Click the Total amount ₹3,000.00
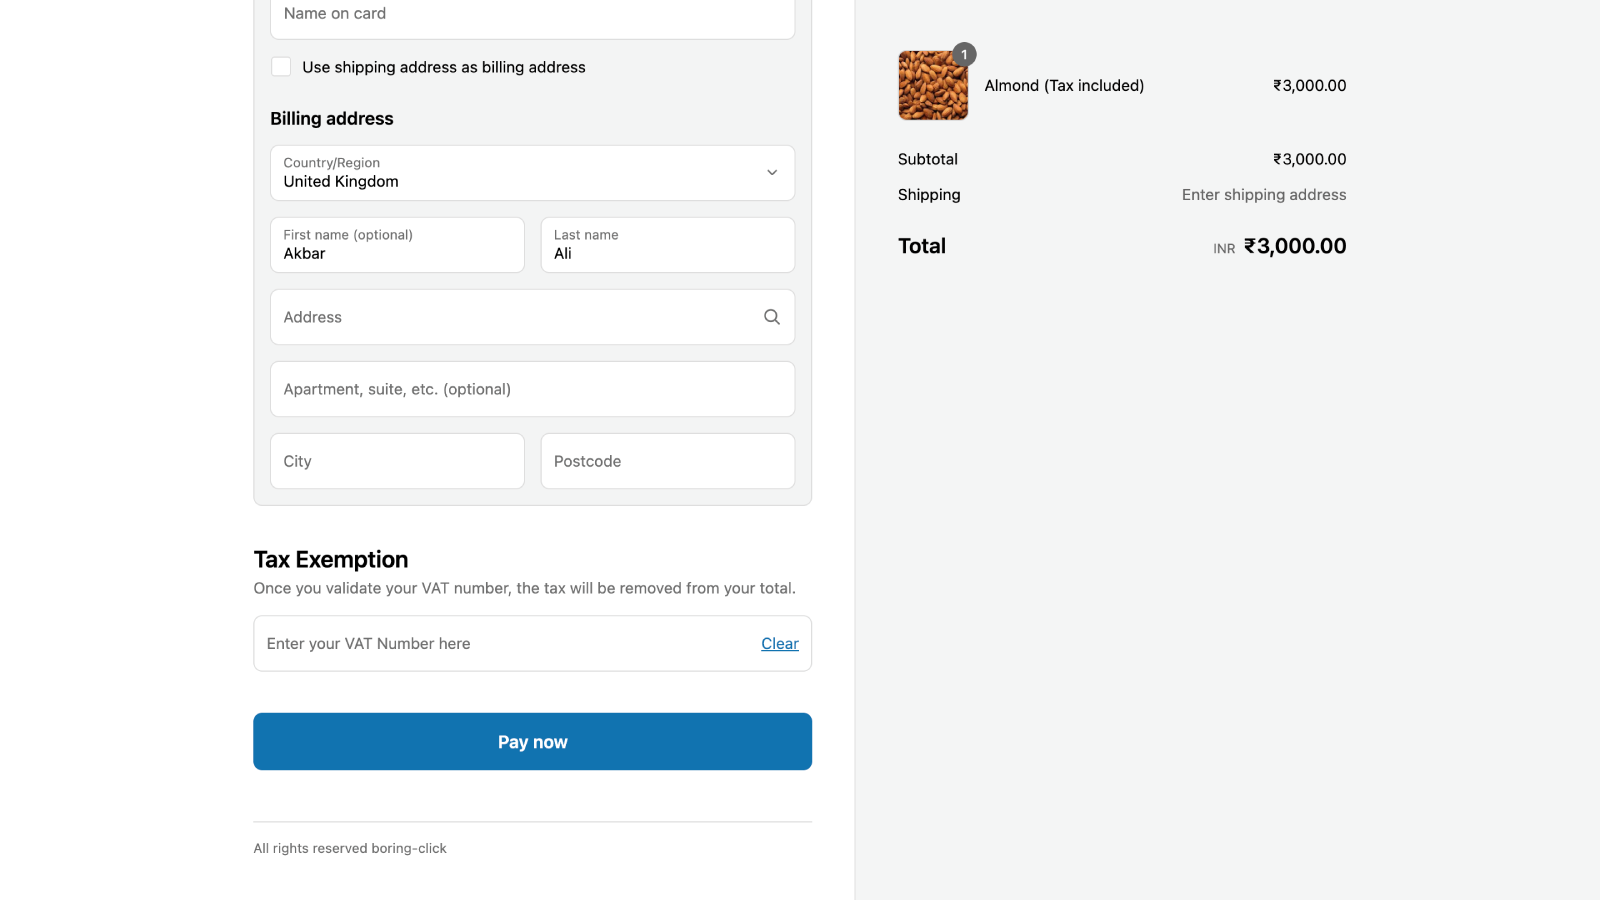Screen dimensions: 1600x900 point(1295,246)
